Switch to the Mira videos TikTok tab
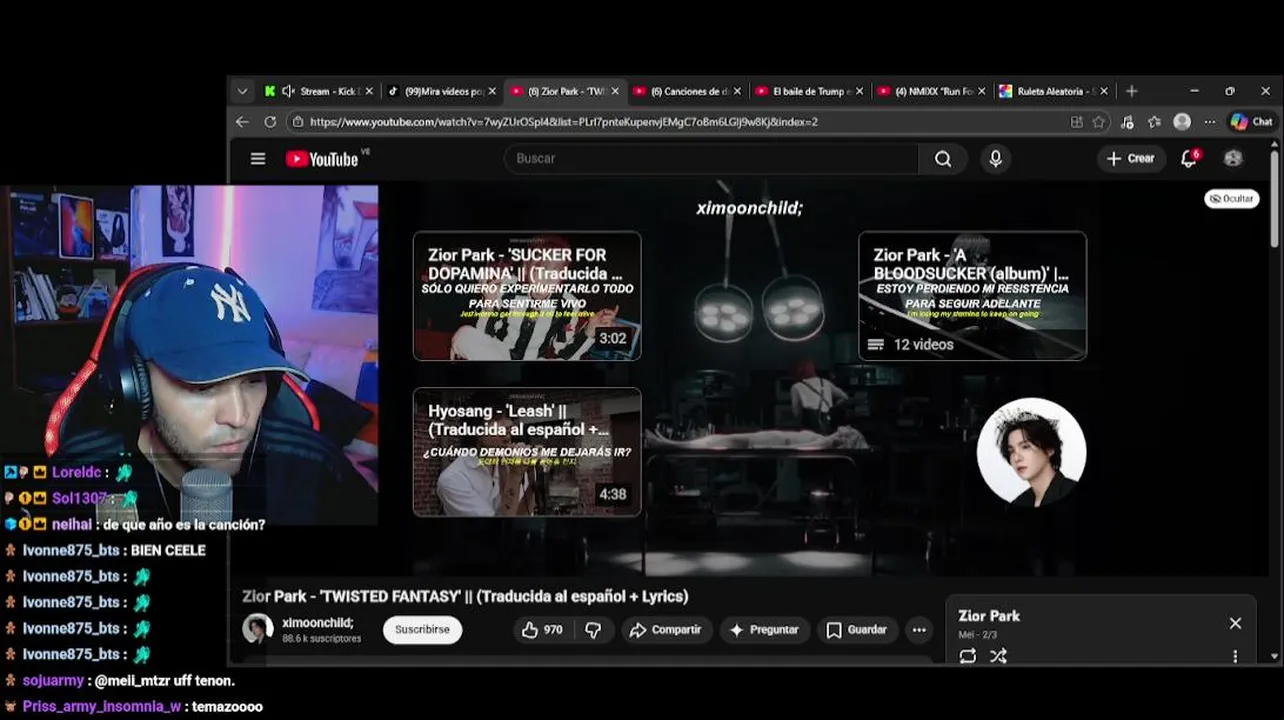 (x=441, y=91)
